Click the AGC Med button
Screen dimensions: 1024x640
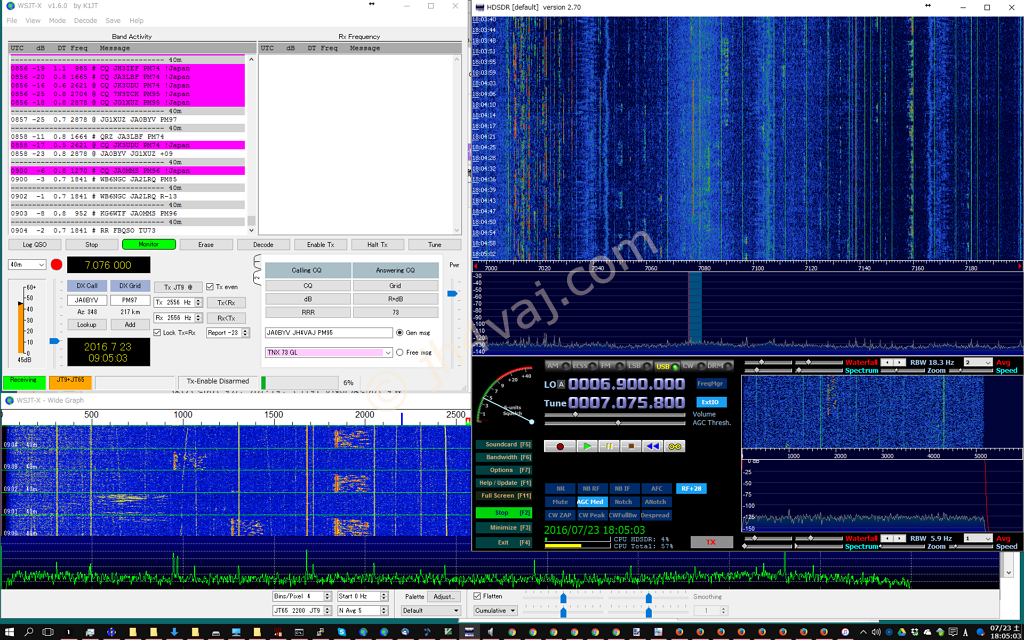pos(592,502)
